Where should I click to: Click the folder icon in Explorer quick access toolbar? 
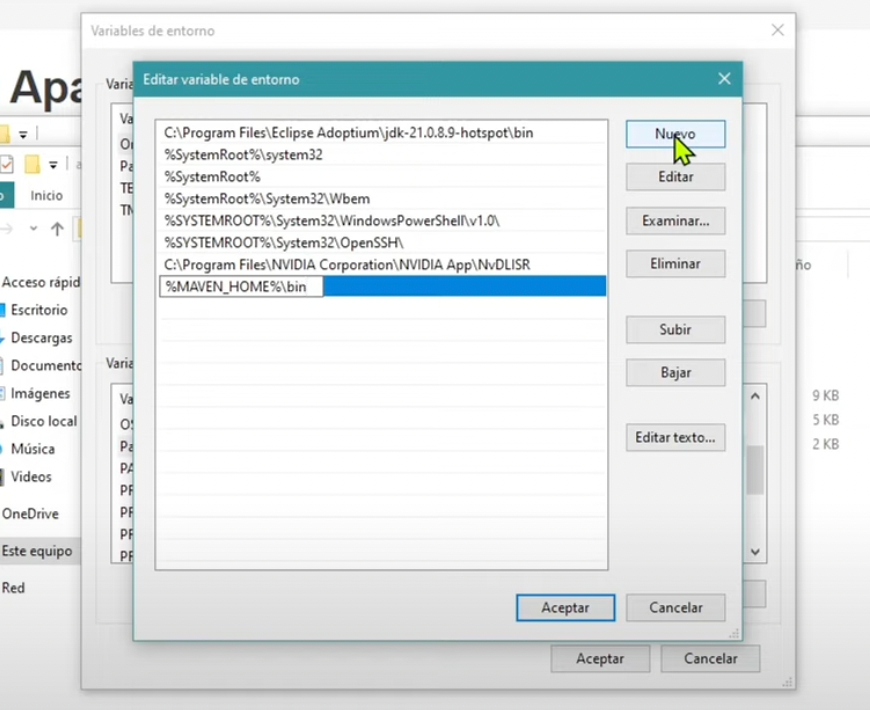pyautogui.click(x=32, y=164)
